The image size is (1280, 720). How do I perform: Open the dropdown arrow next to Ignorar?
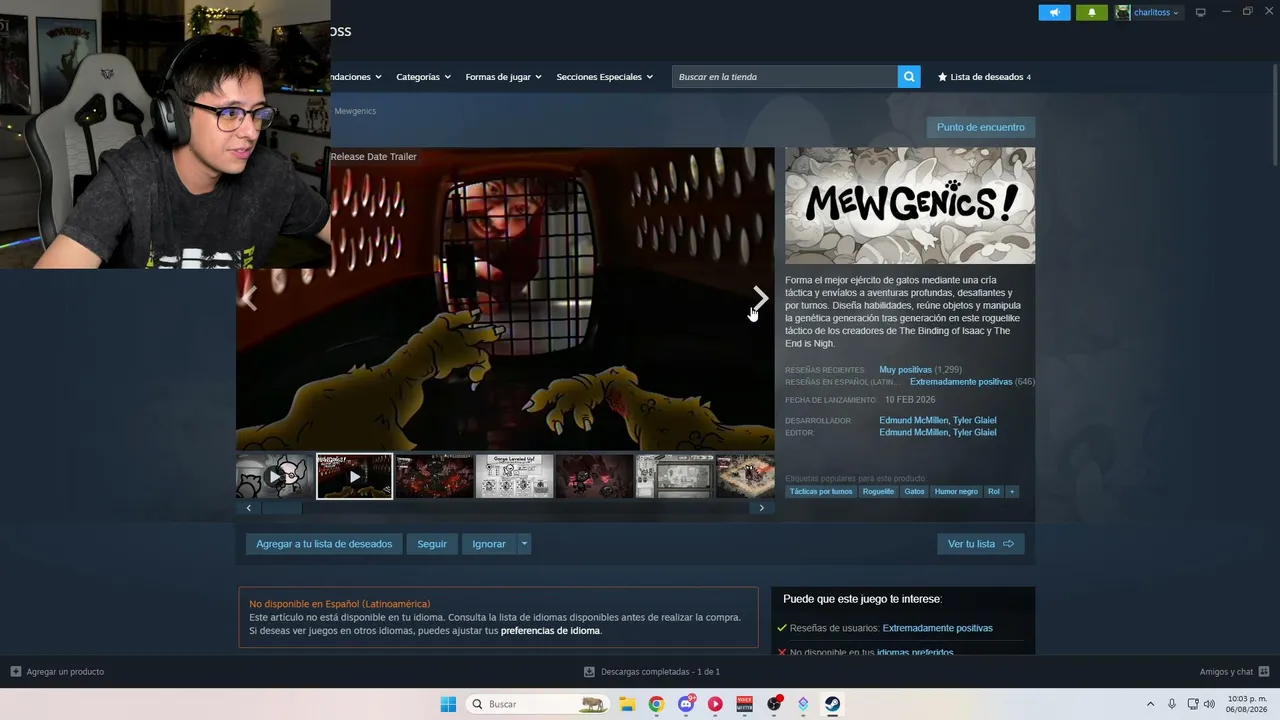tap(524, 544)
